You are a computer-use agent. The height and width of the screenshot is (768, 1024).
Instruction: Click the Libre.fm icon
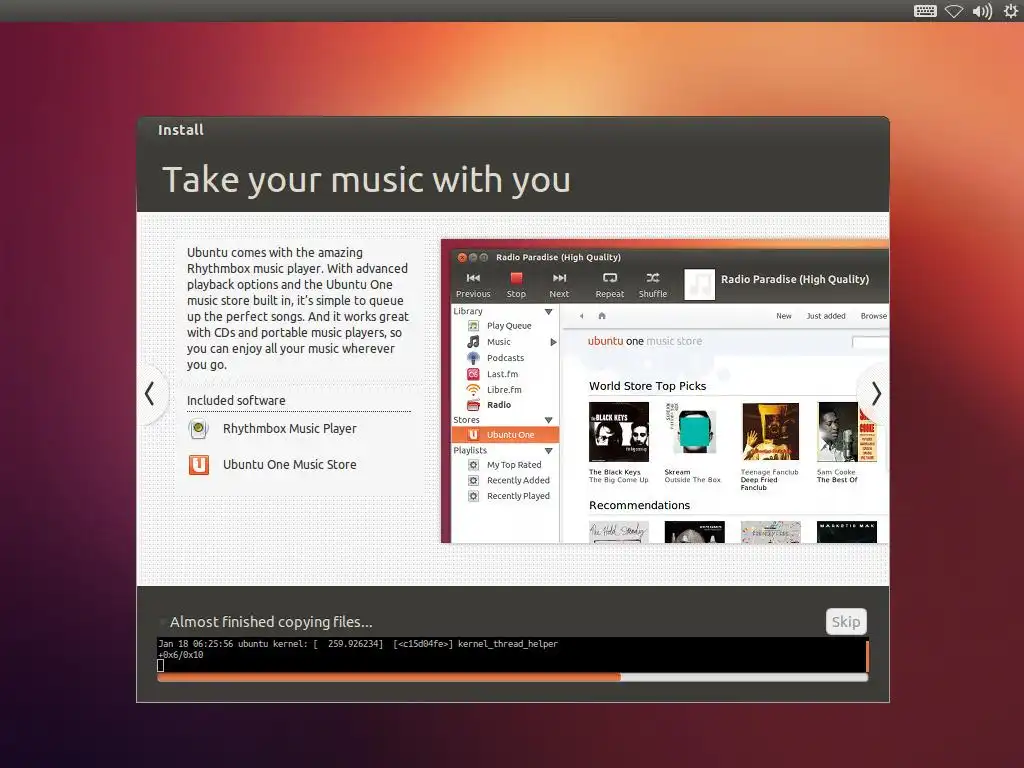click(473, 389)
